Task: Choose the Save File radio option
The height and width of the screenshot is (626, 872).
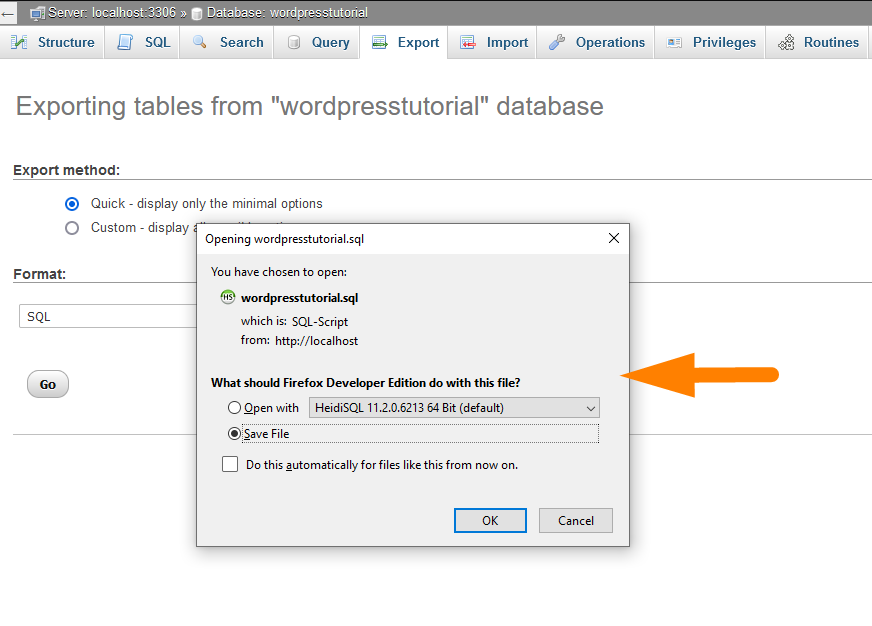Action: [x=235, y=434]
